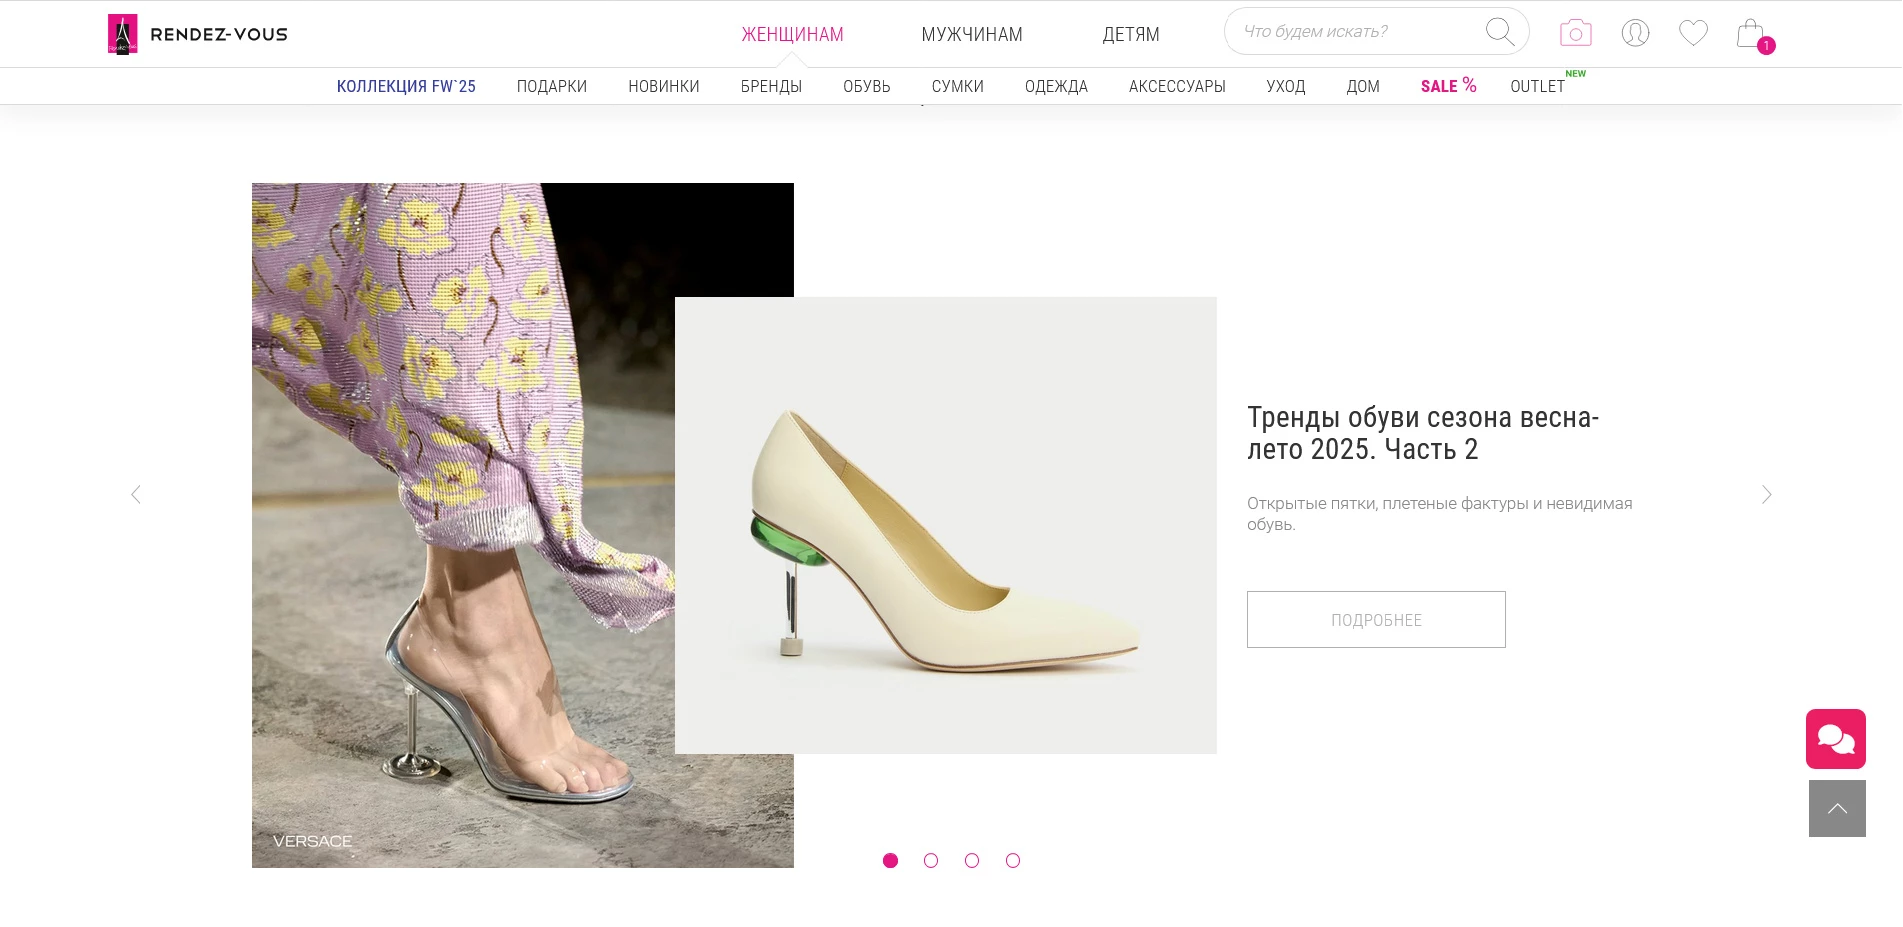Open the ДЕТЯМ section tab

(1130, 35)
